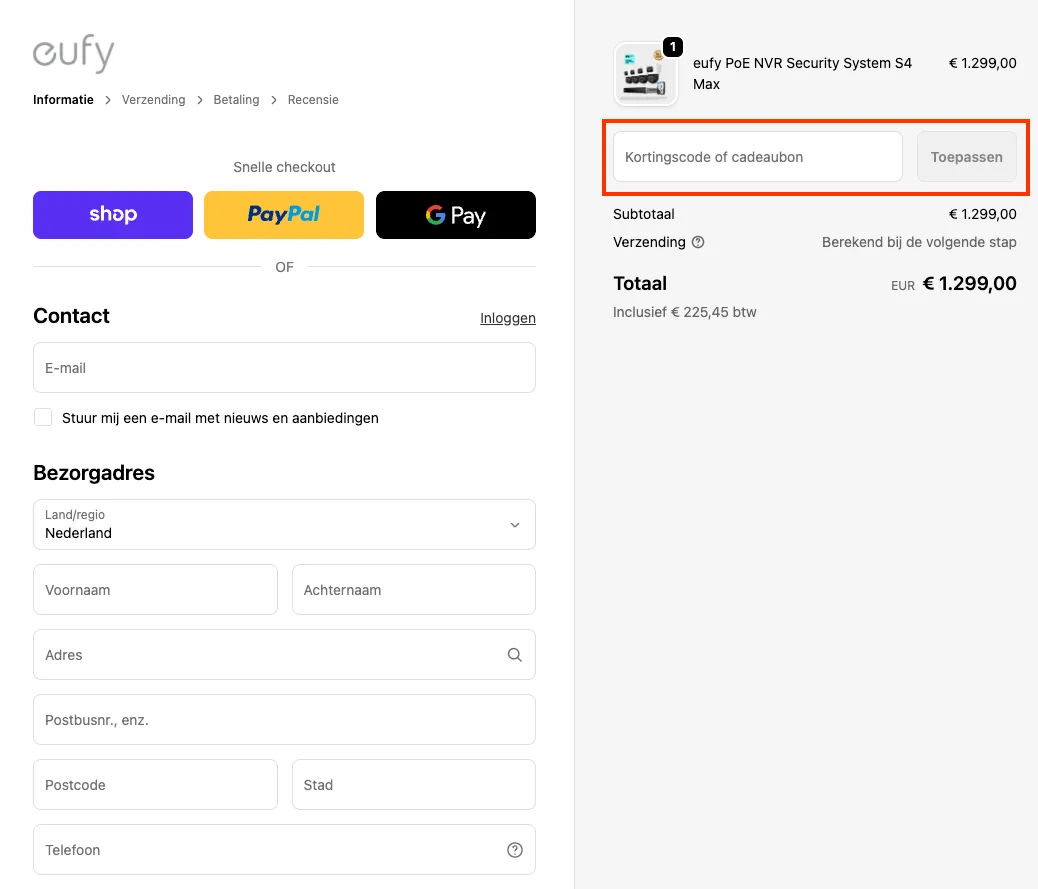Click the telephone help question mark icon
The image size is (1038, 889).
click(514, 849)
